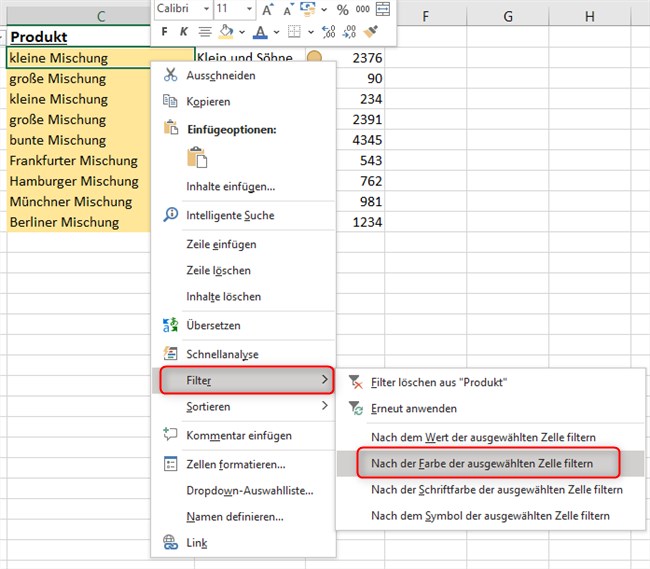Screen dimensions: 650x569
Task: Toggle bold (F) formatting
Action: [165, 31]
